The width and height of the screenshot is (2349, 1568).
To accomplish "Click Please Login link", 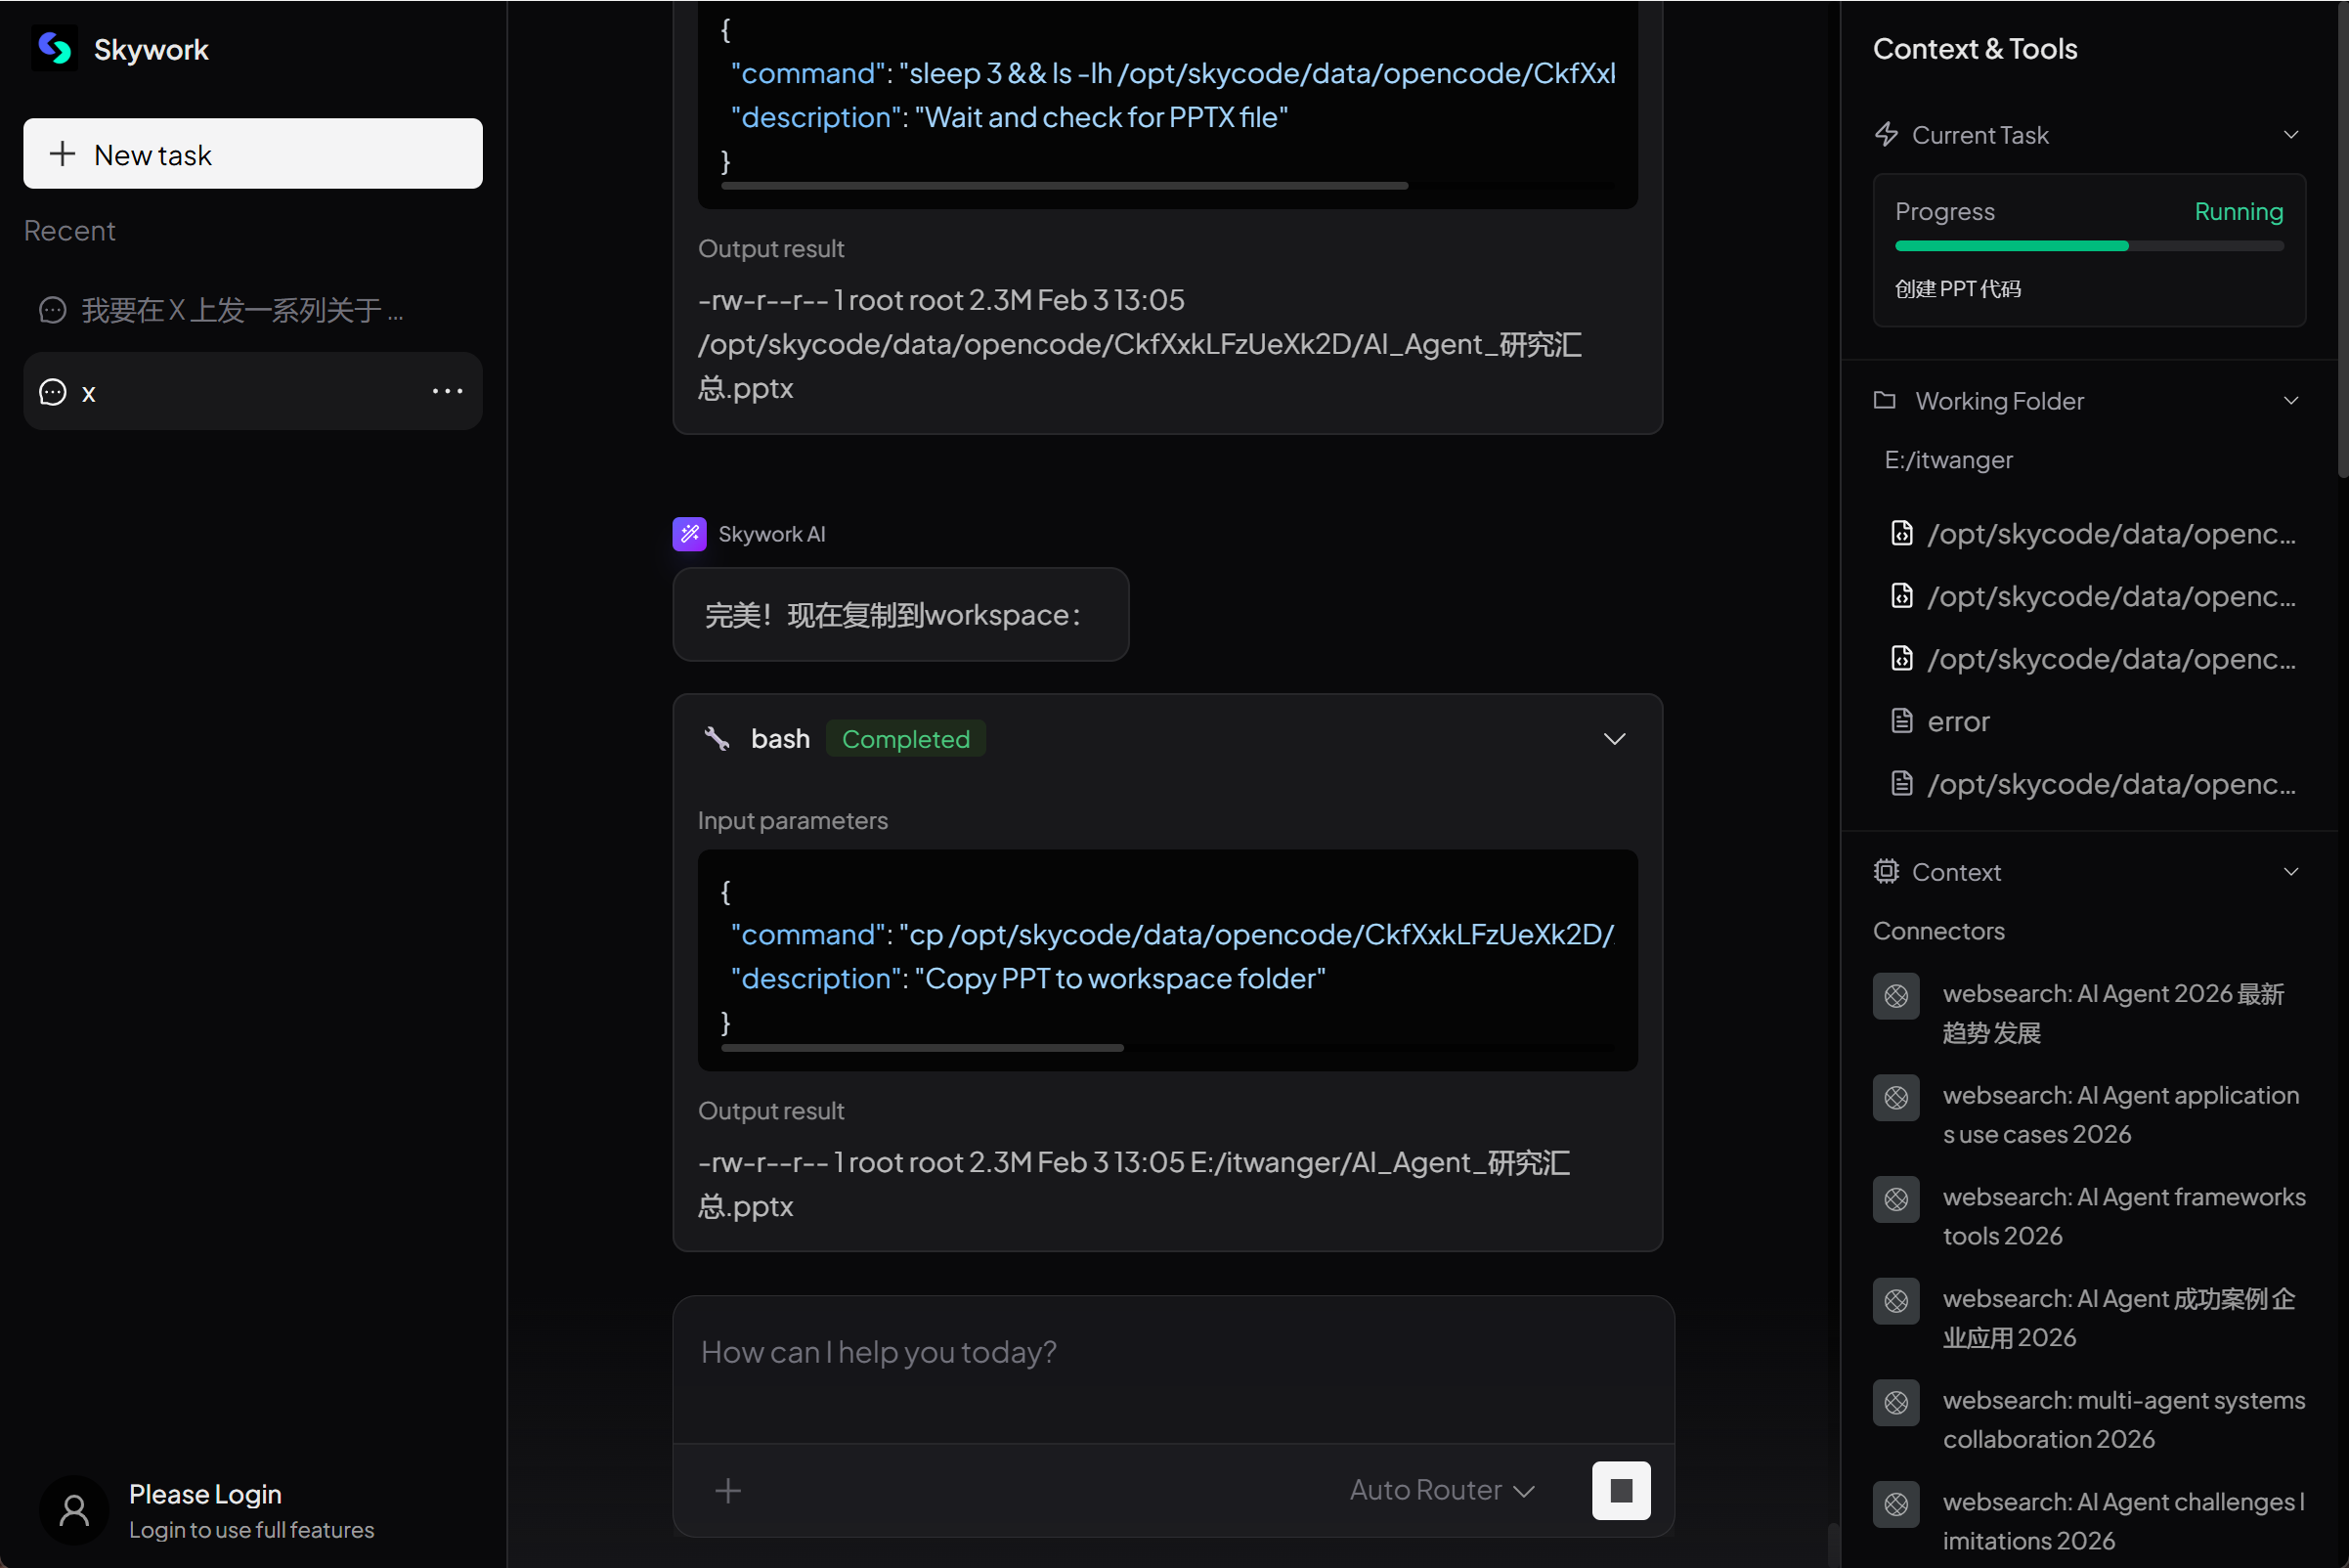I will pos(205,1494).
